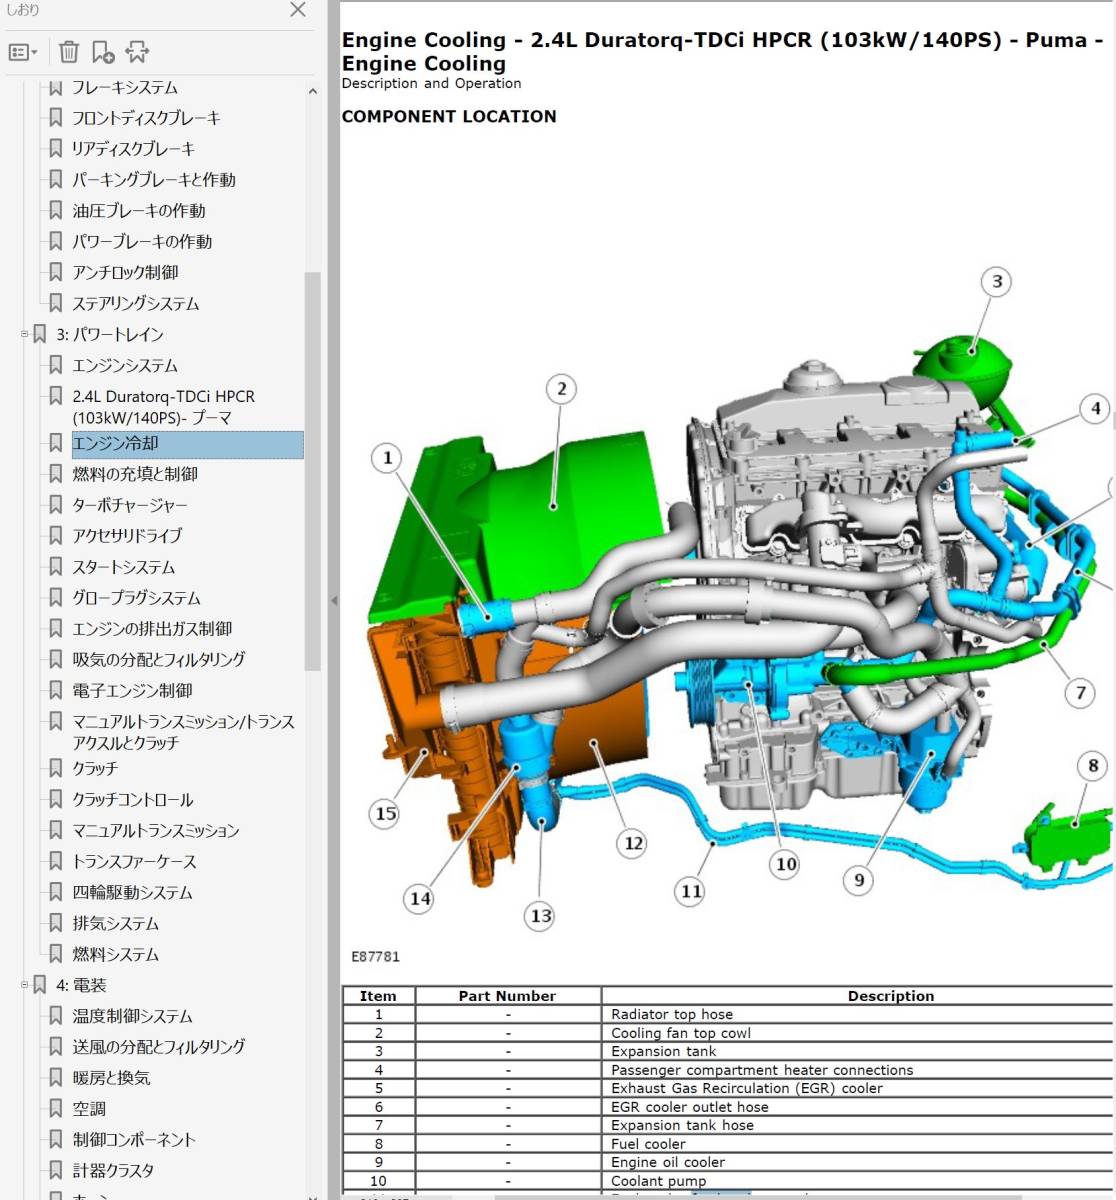Open the エンジンシステム bookmark
Viewport: 1116px width, 1200px height.
pos(125,366)
